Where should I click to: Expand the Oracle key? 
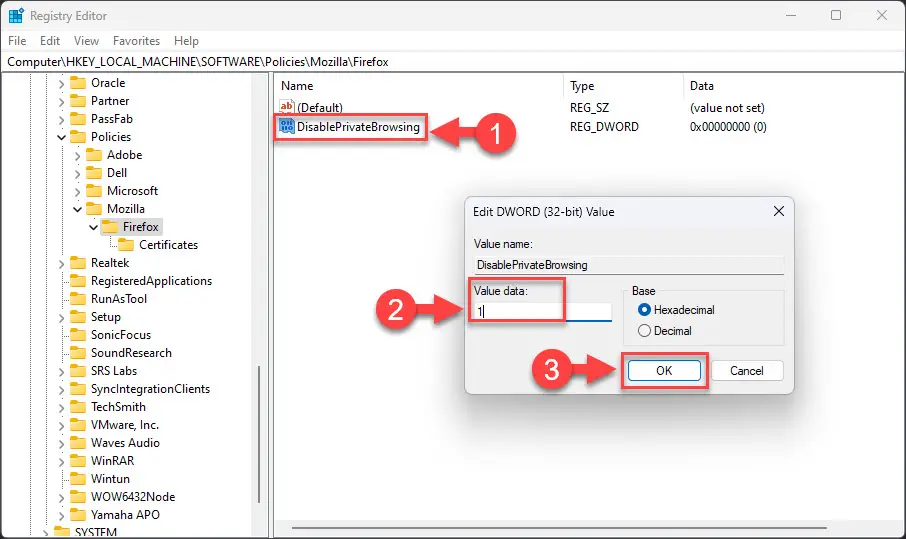tap(61, 84)
